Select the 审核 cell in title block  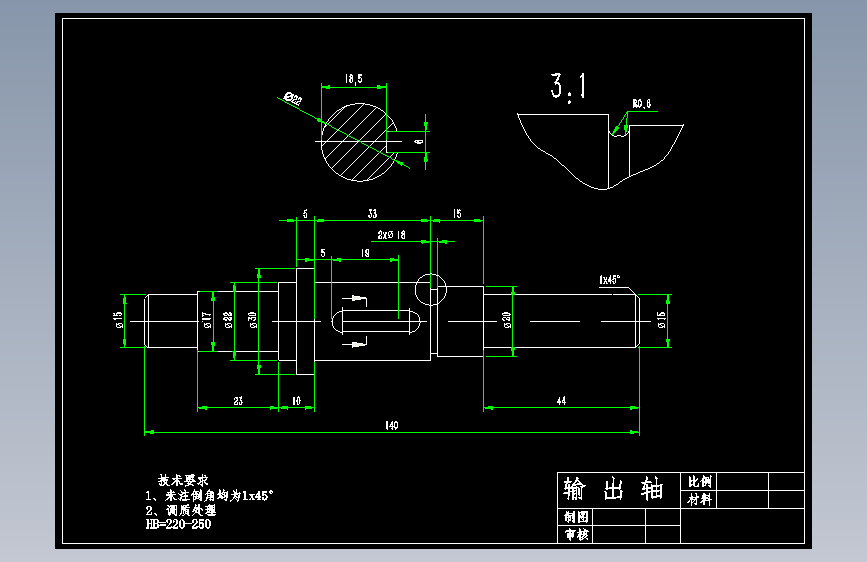click(576, 534)
